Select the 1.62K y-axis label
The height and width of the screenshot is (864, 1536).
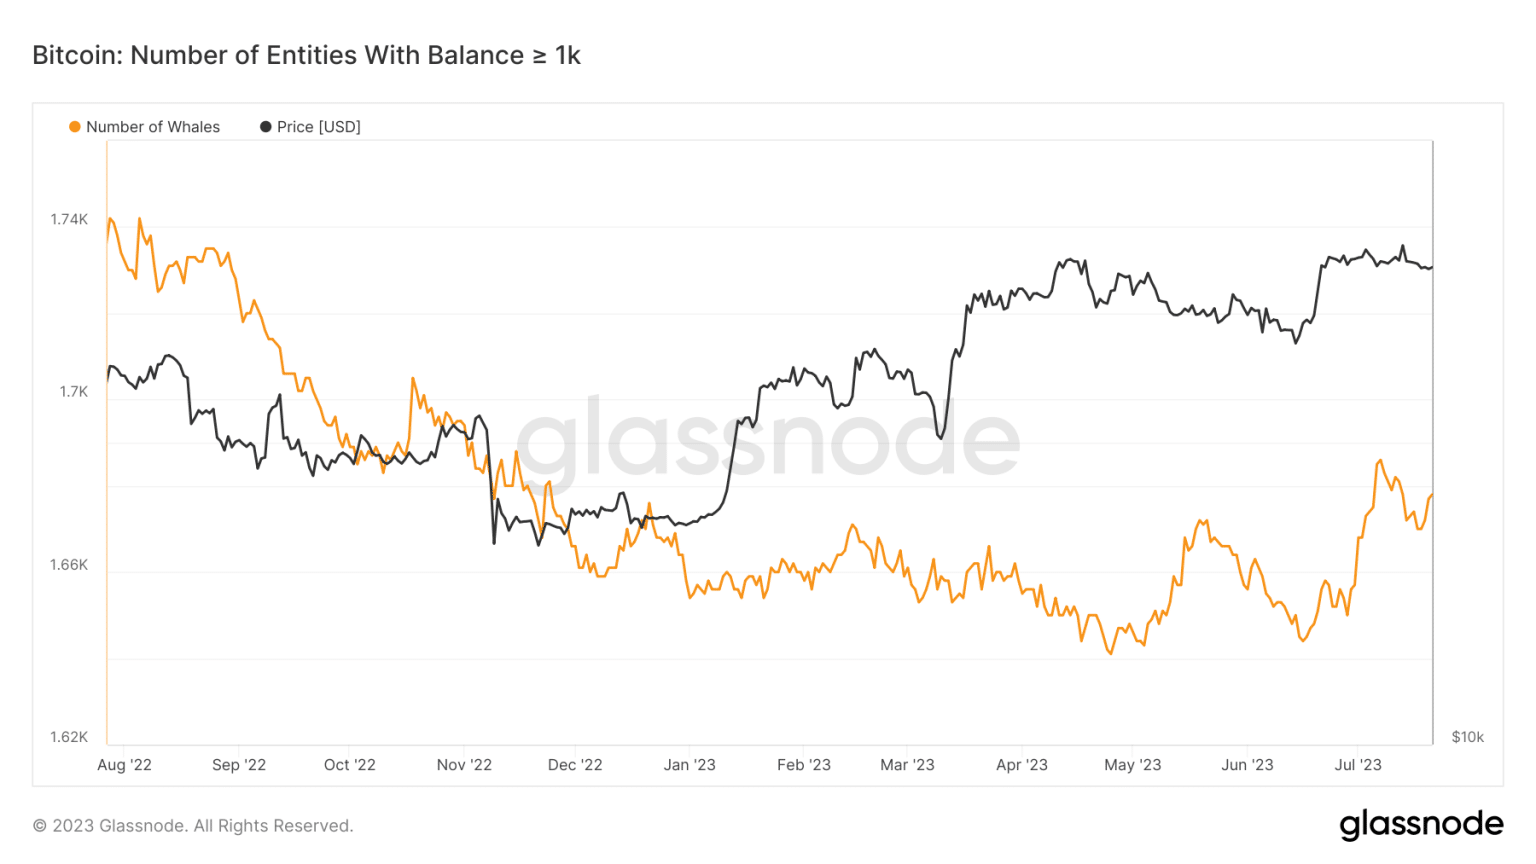click(x=69, y=737)
